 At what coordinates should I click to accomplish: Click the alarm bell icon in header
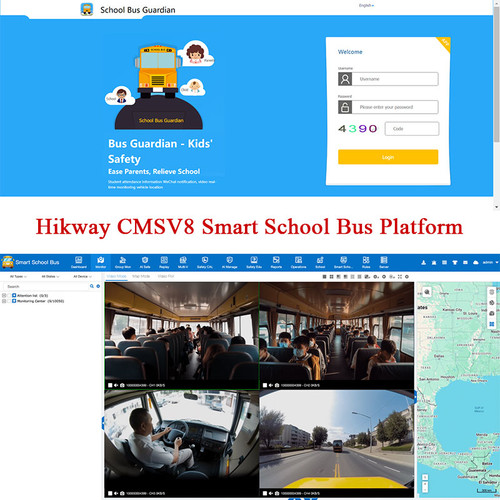click(x=434, y=263)
